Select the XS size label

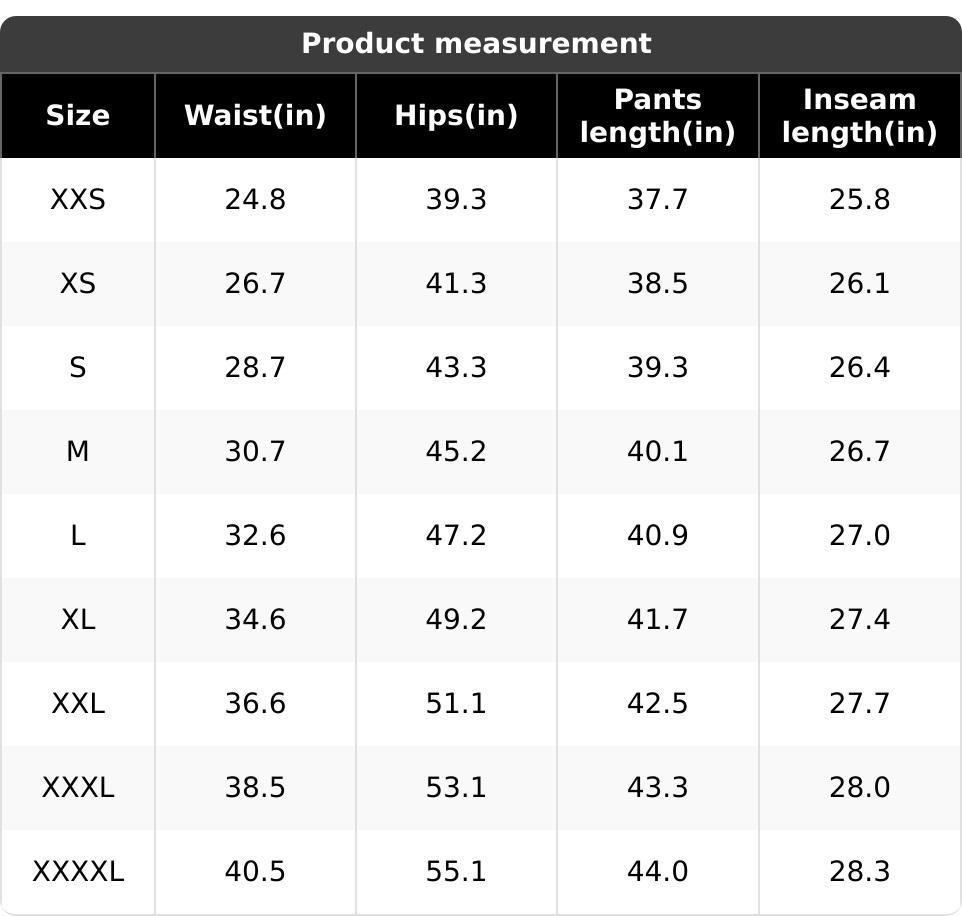click(78, 283)
